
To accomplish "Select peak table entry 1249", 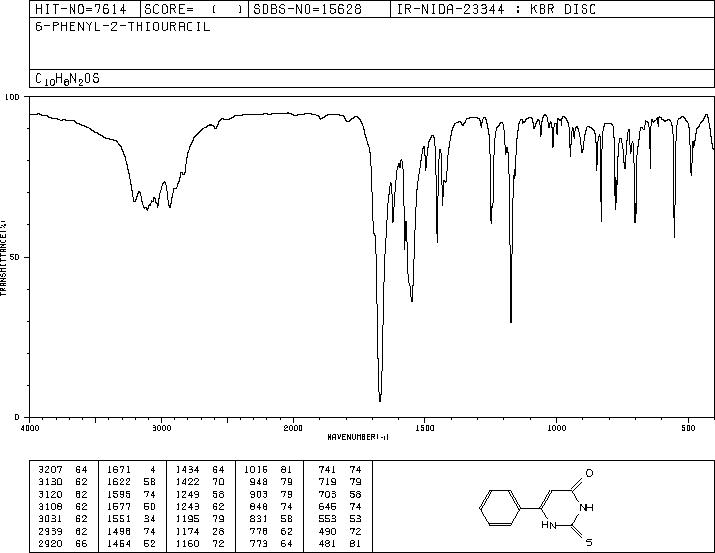I will [200, 494].
